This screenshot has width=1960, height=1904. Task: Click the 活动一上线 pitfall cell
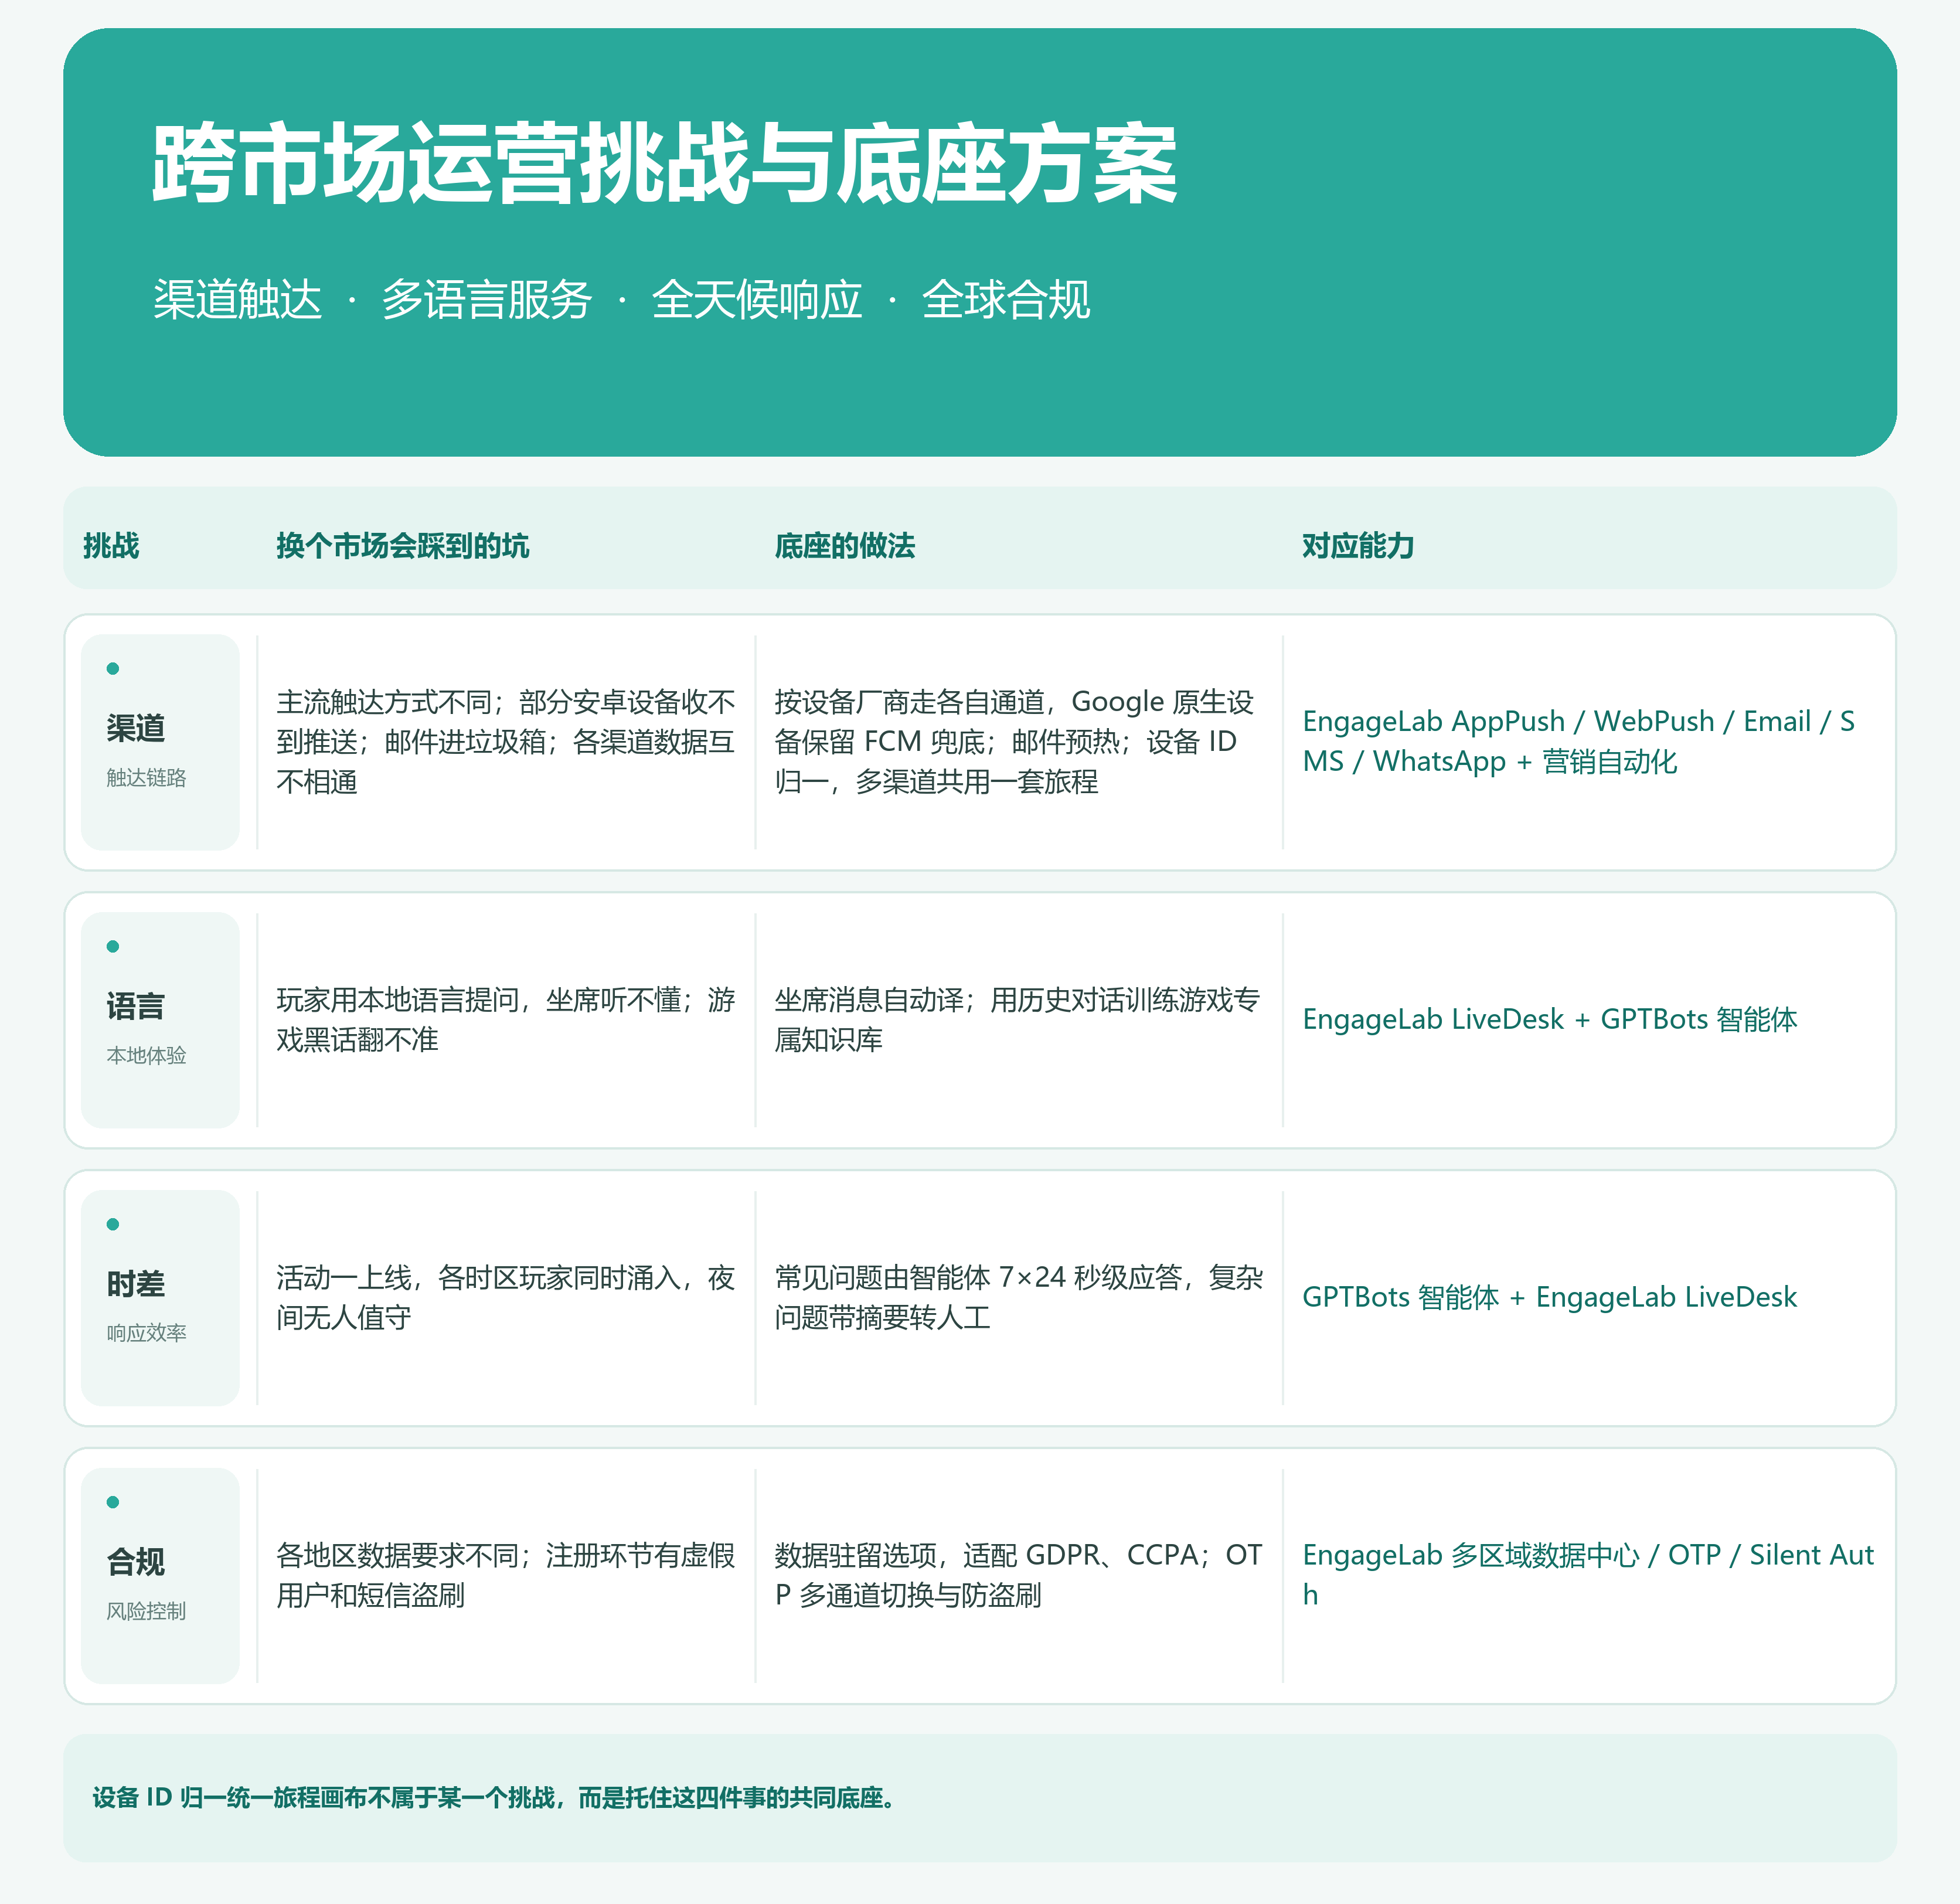point(505,1297)
